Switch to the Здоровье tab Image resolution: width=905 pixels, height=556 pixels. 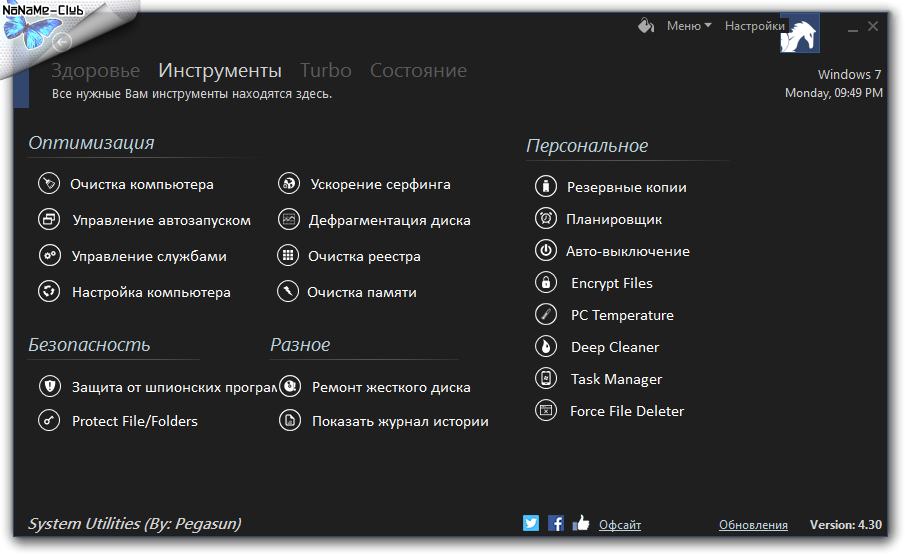(x=95, y=71)
